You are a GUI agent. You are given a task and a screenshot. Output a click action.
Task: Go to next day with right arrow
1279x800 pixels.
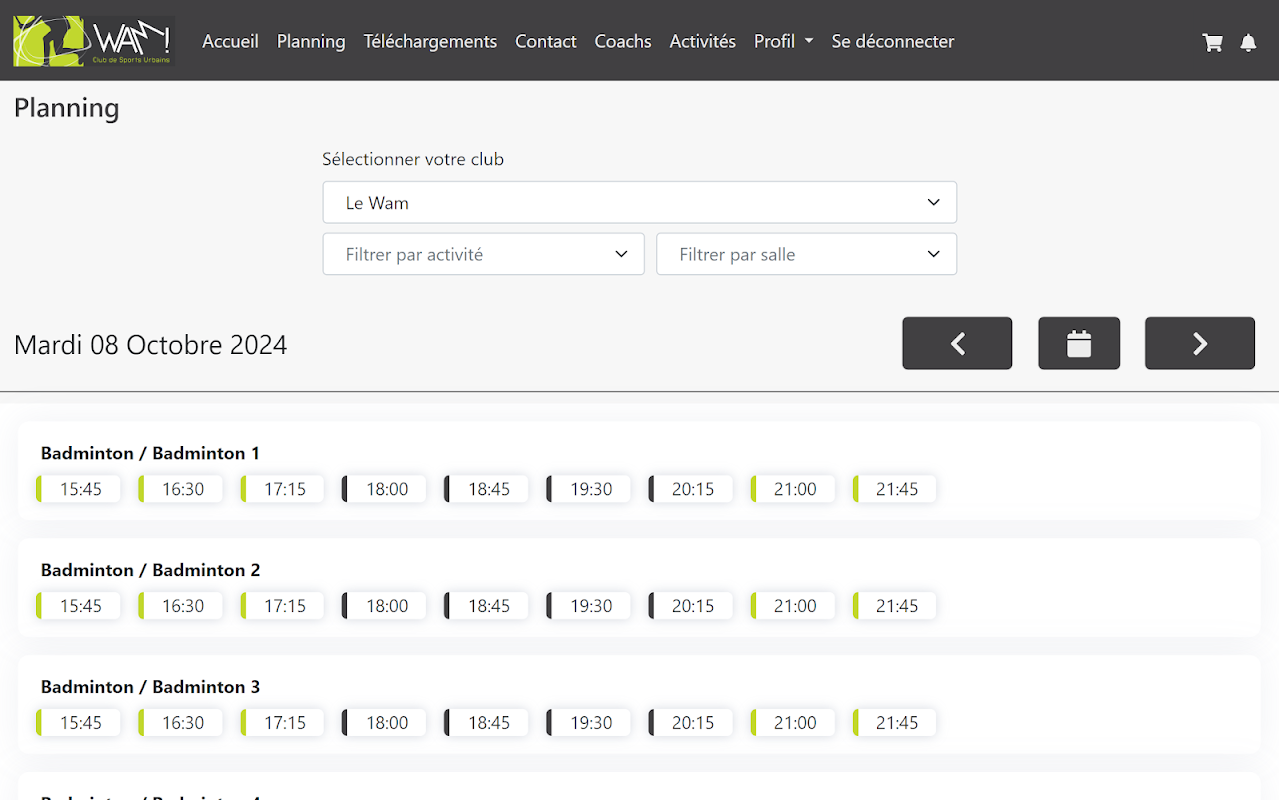(x=1200, y=343)
